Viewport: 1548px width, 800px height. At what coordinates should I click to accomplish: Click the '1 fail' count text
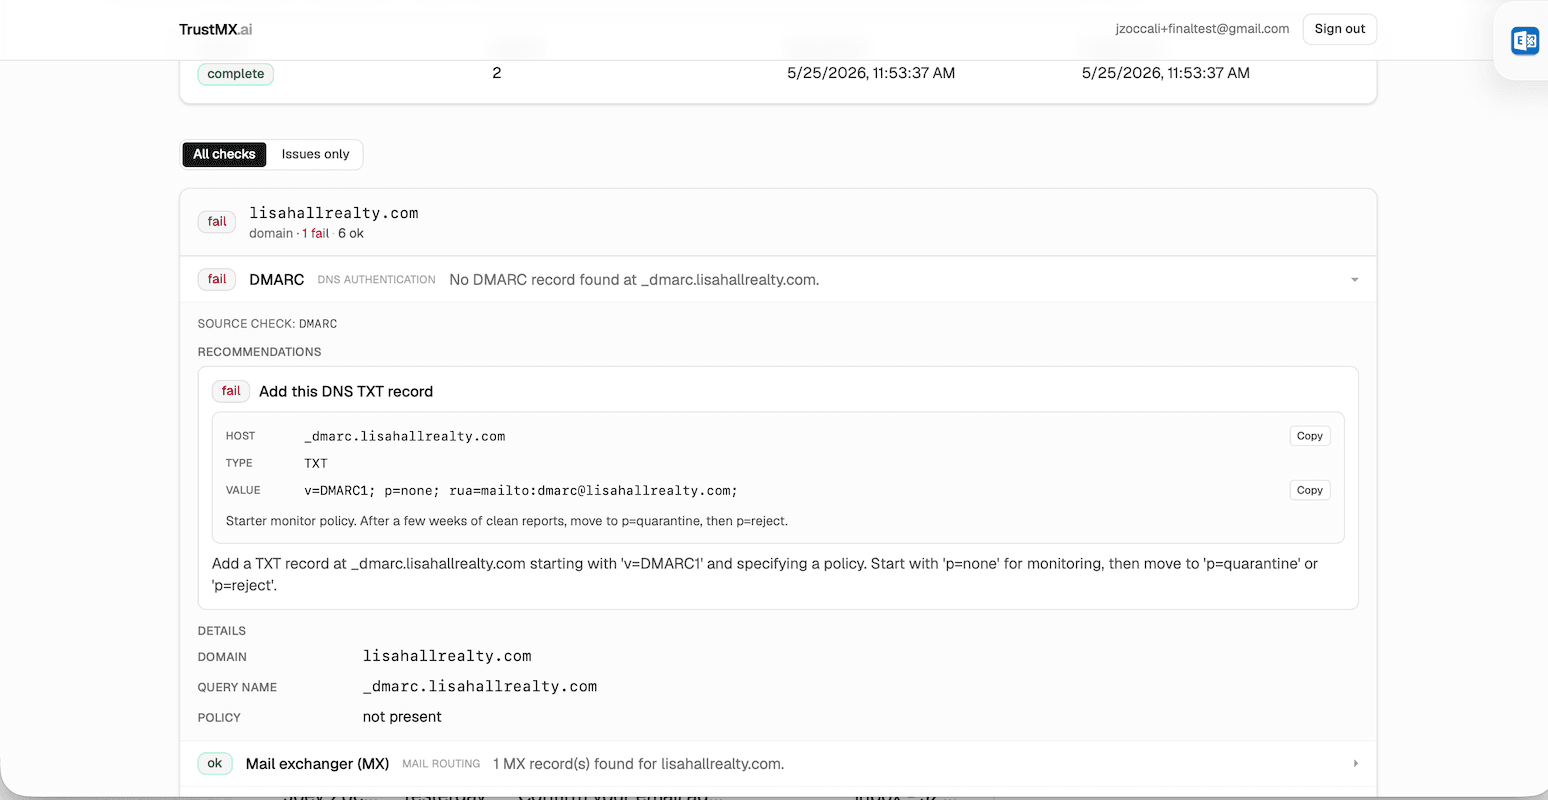[x=316, y=234]
